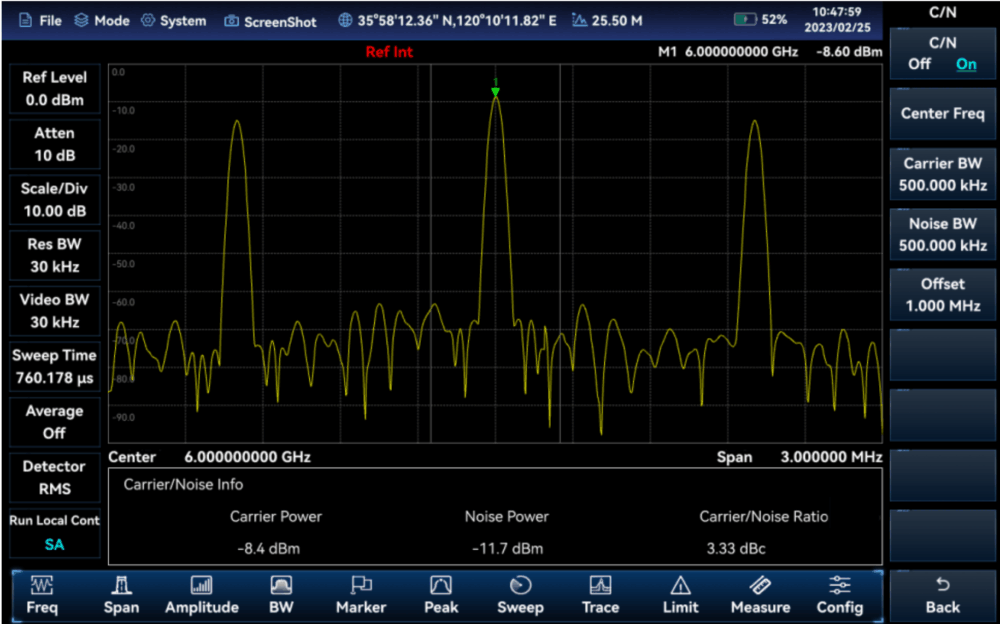The image size is (1000, 624).
Task: Toggle C/N measurement Off/On
Action: coord(942,54)
